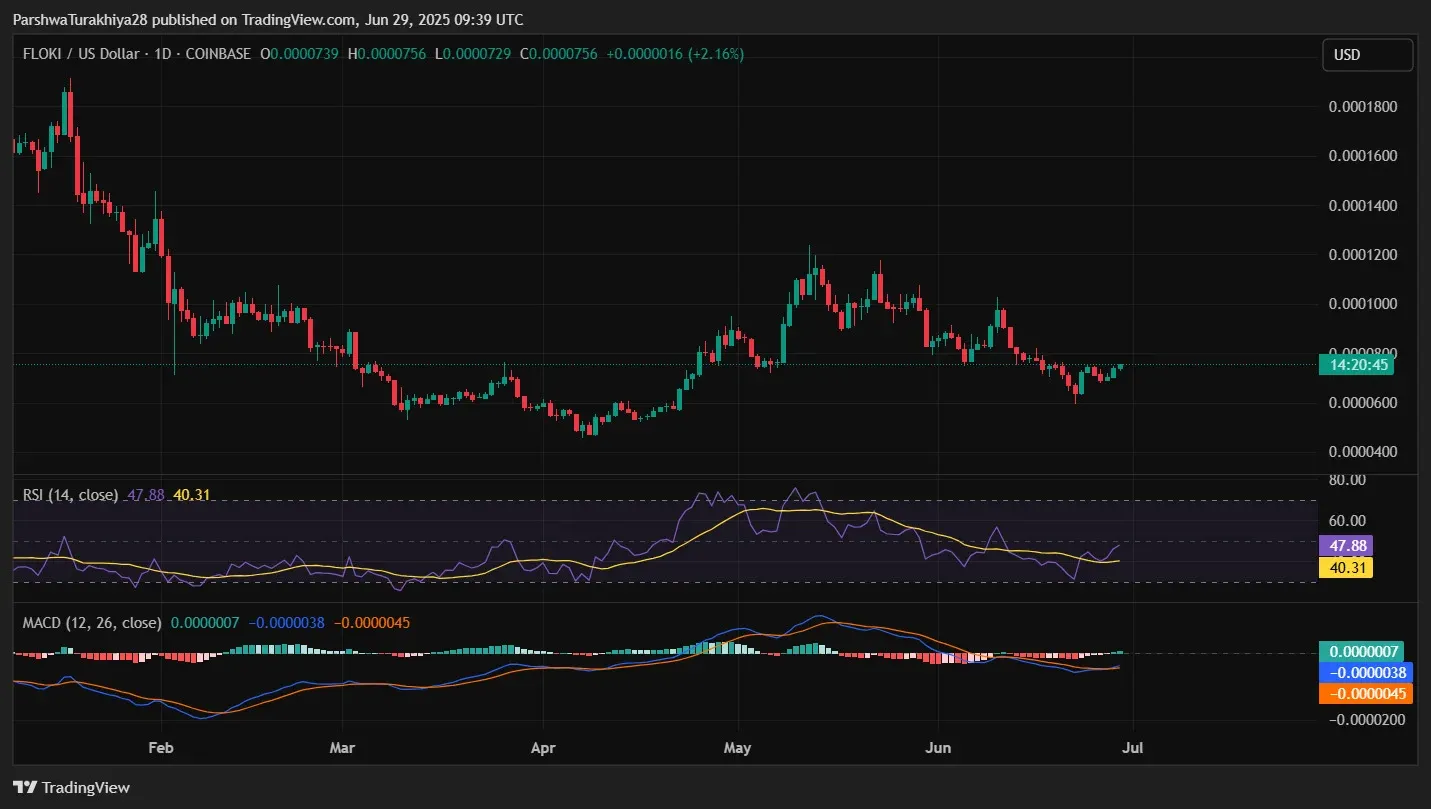
Task: Switch chart currency using the USD tab
Action: point(1367,54)
